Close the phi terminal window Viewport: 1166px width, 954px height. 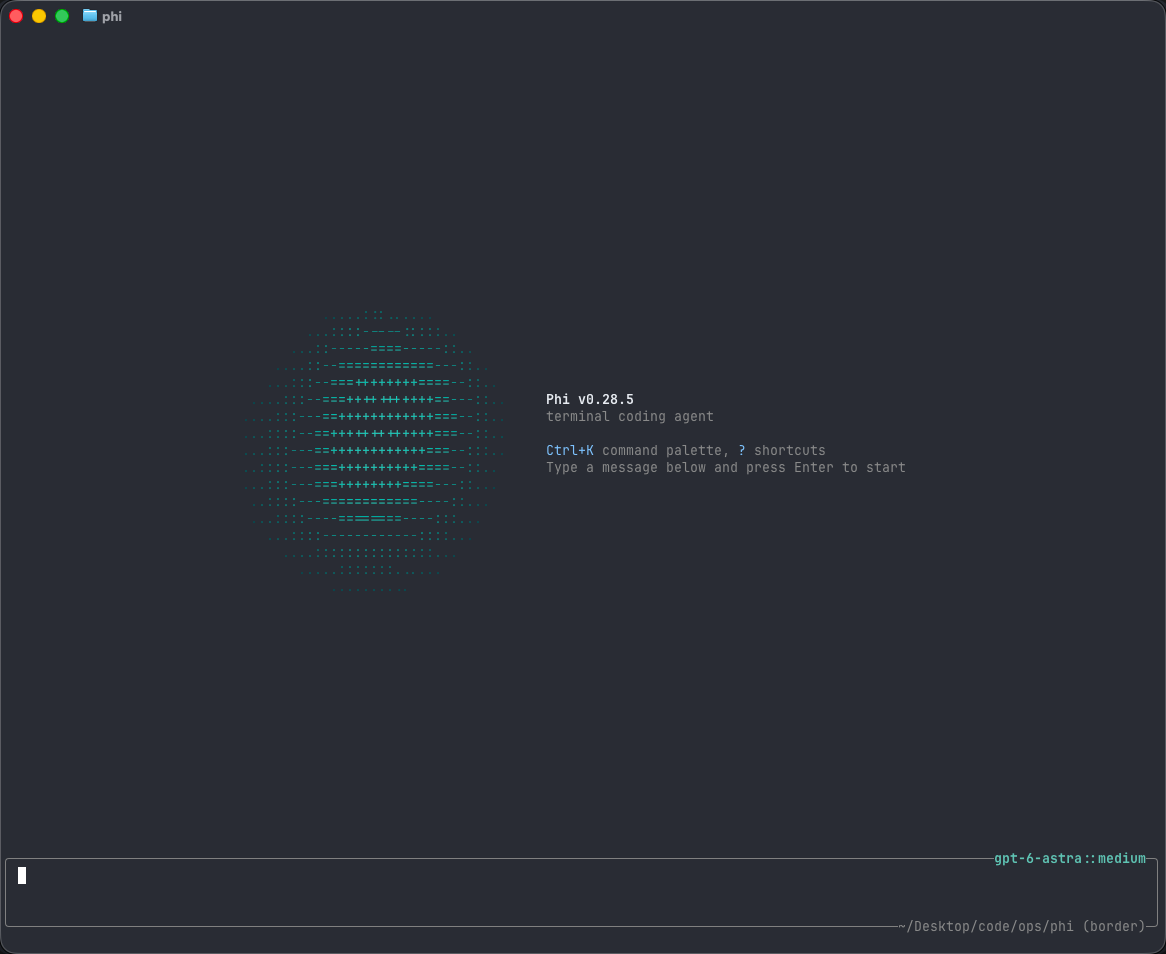(16, 16)
